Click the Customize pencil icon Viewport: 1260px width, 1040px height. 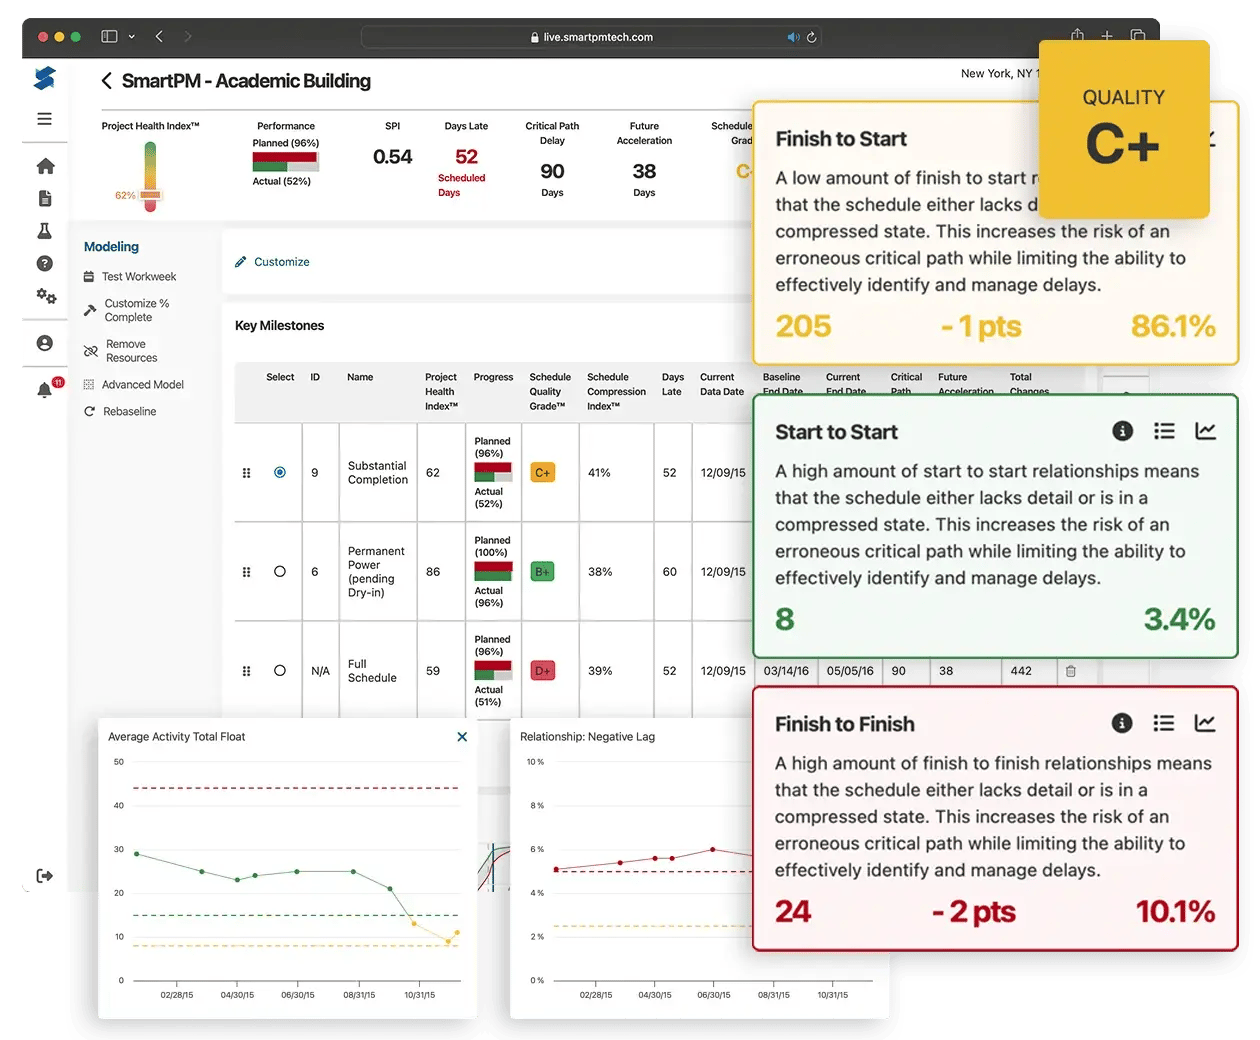pyautogui.click(x=240, y=262)
